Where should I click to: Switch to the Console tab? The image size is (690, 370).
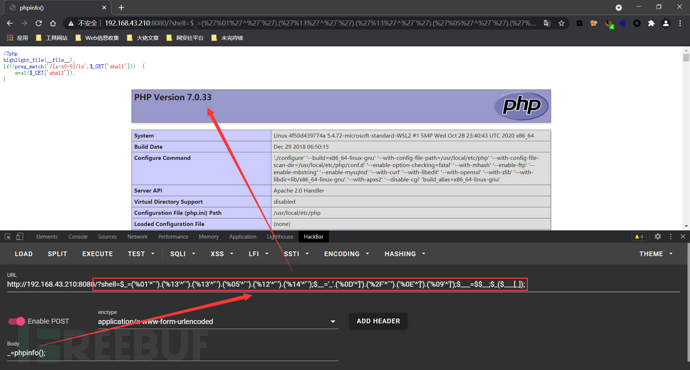point(78,237)
